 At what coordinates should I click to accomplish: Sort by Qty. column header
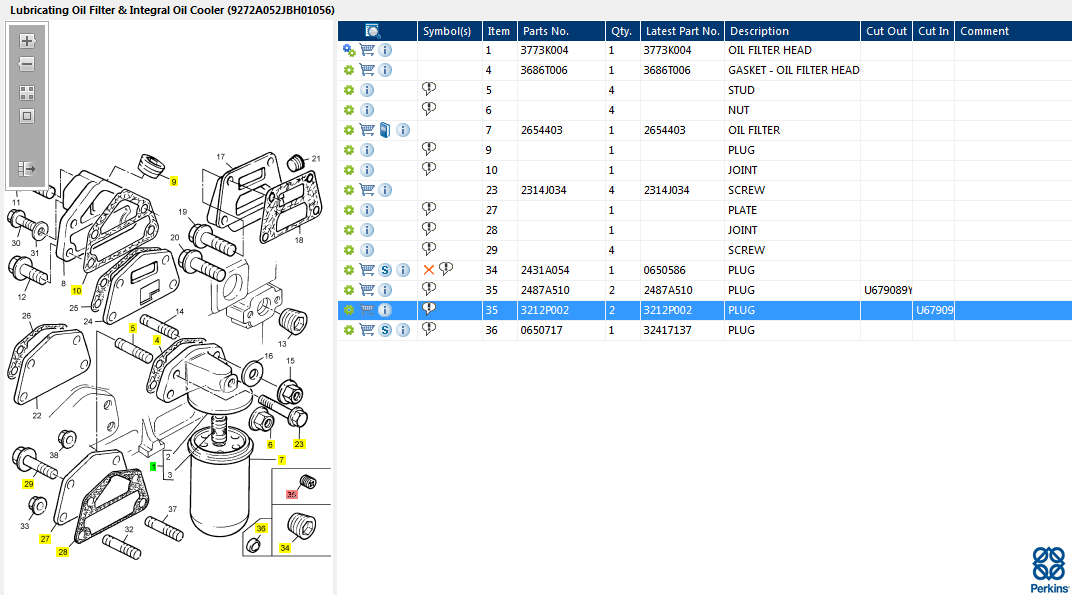(621, 31)
